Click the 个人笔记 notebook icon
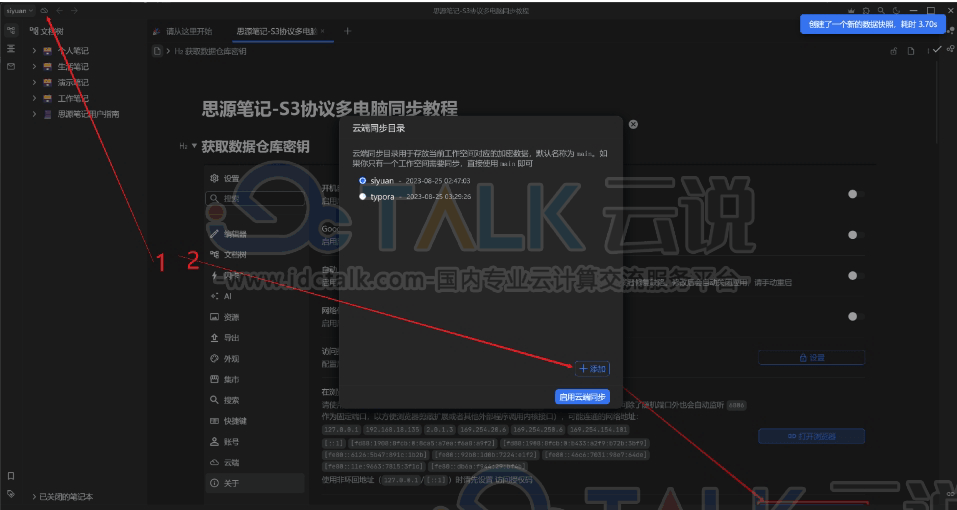 48,51
